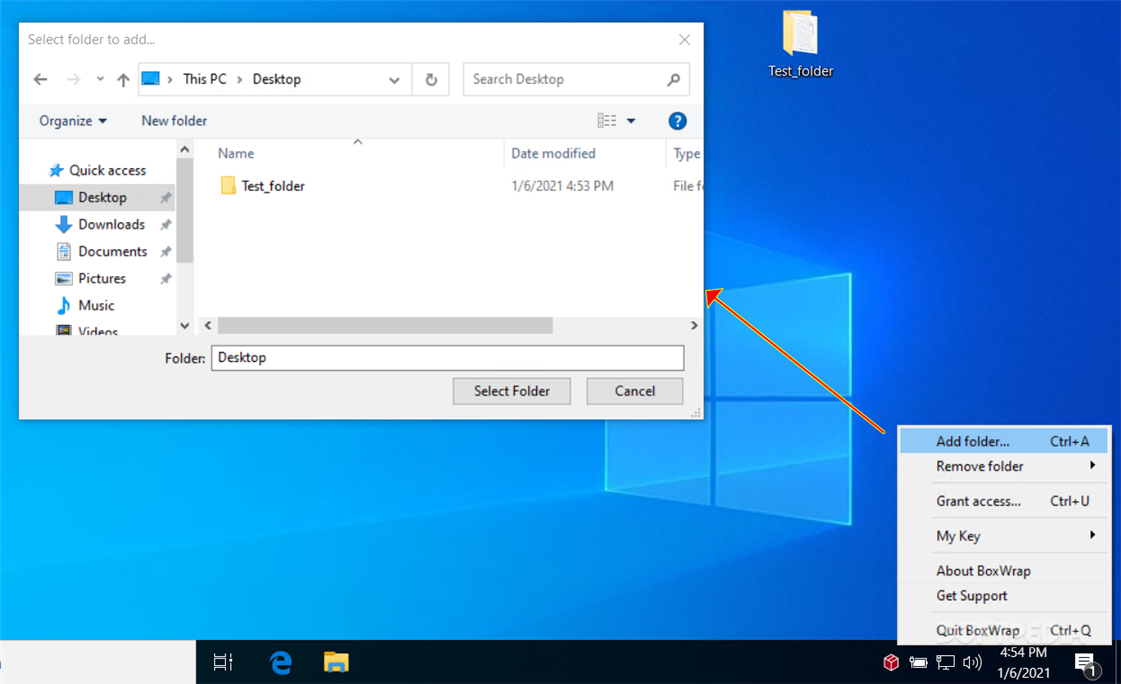Expand the My Key submenu arrow

pyautogui.click(x=1092, y=535)
